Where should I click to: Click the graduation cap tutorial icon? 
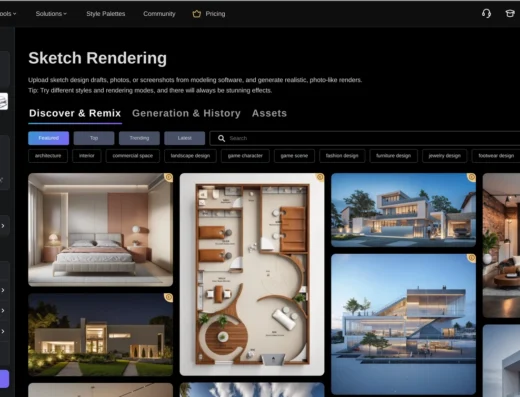pos(510,14)
